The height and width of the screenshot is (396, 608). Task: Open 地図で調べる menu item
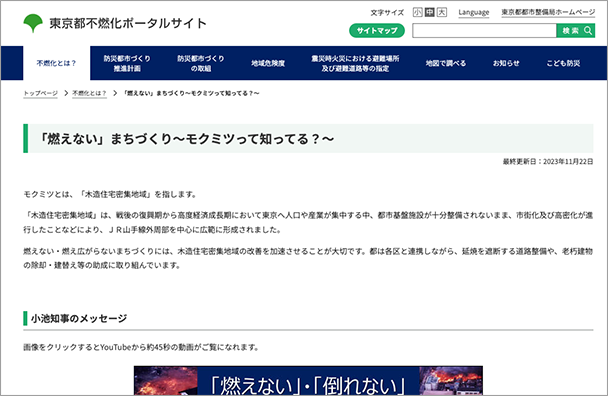pos(446,63)
